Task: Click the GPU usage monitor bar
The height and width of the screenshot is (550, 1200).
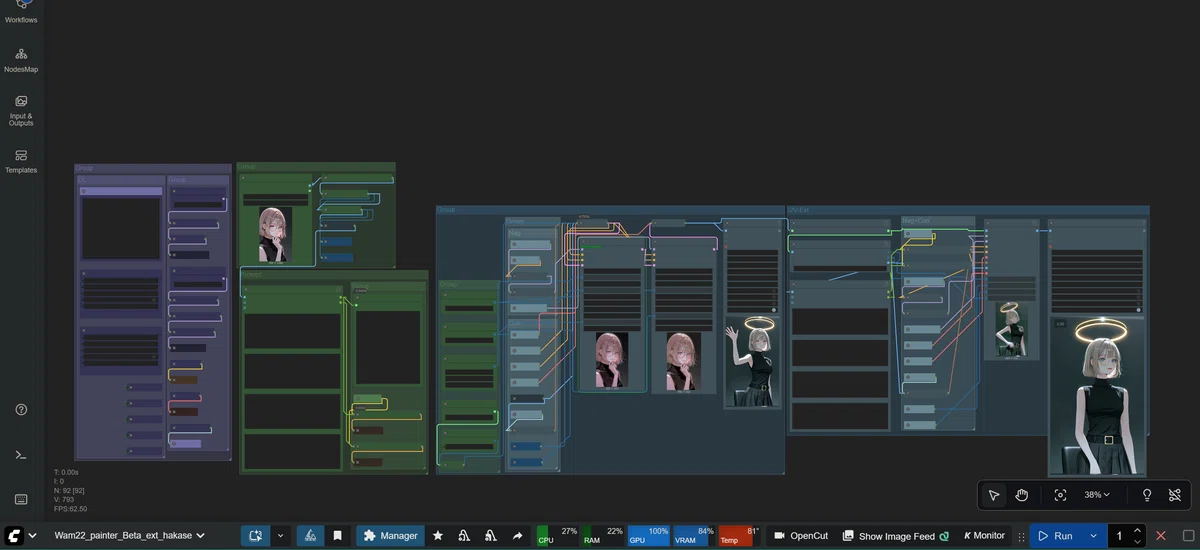Action: click(648, 536)
